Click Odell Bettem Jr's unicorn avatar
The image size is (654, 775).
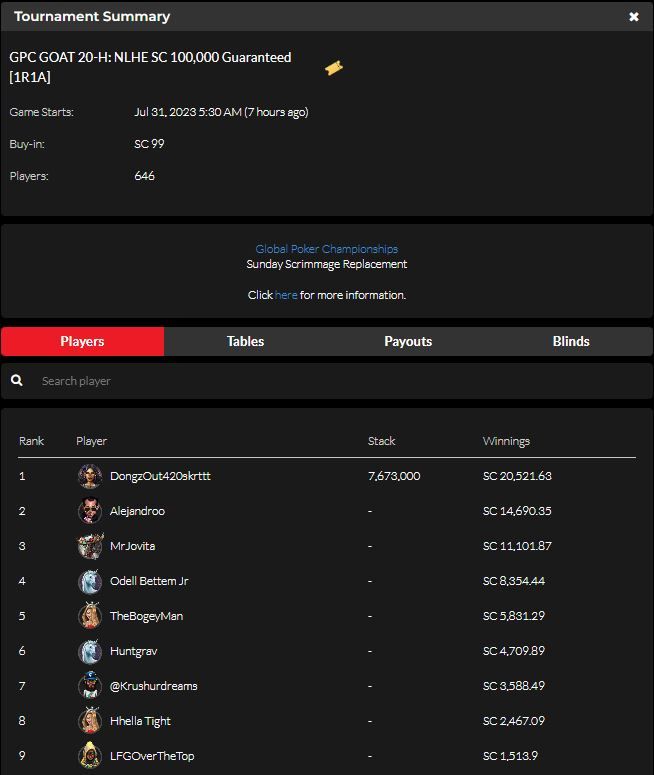90,581
